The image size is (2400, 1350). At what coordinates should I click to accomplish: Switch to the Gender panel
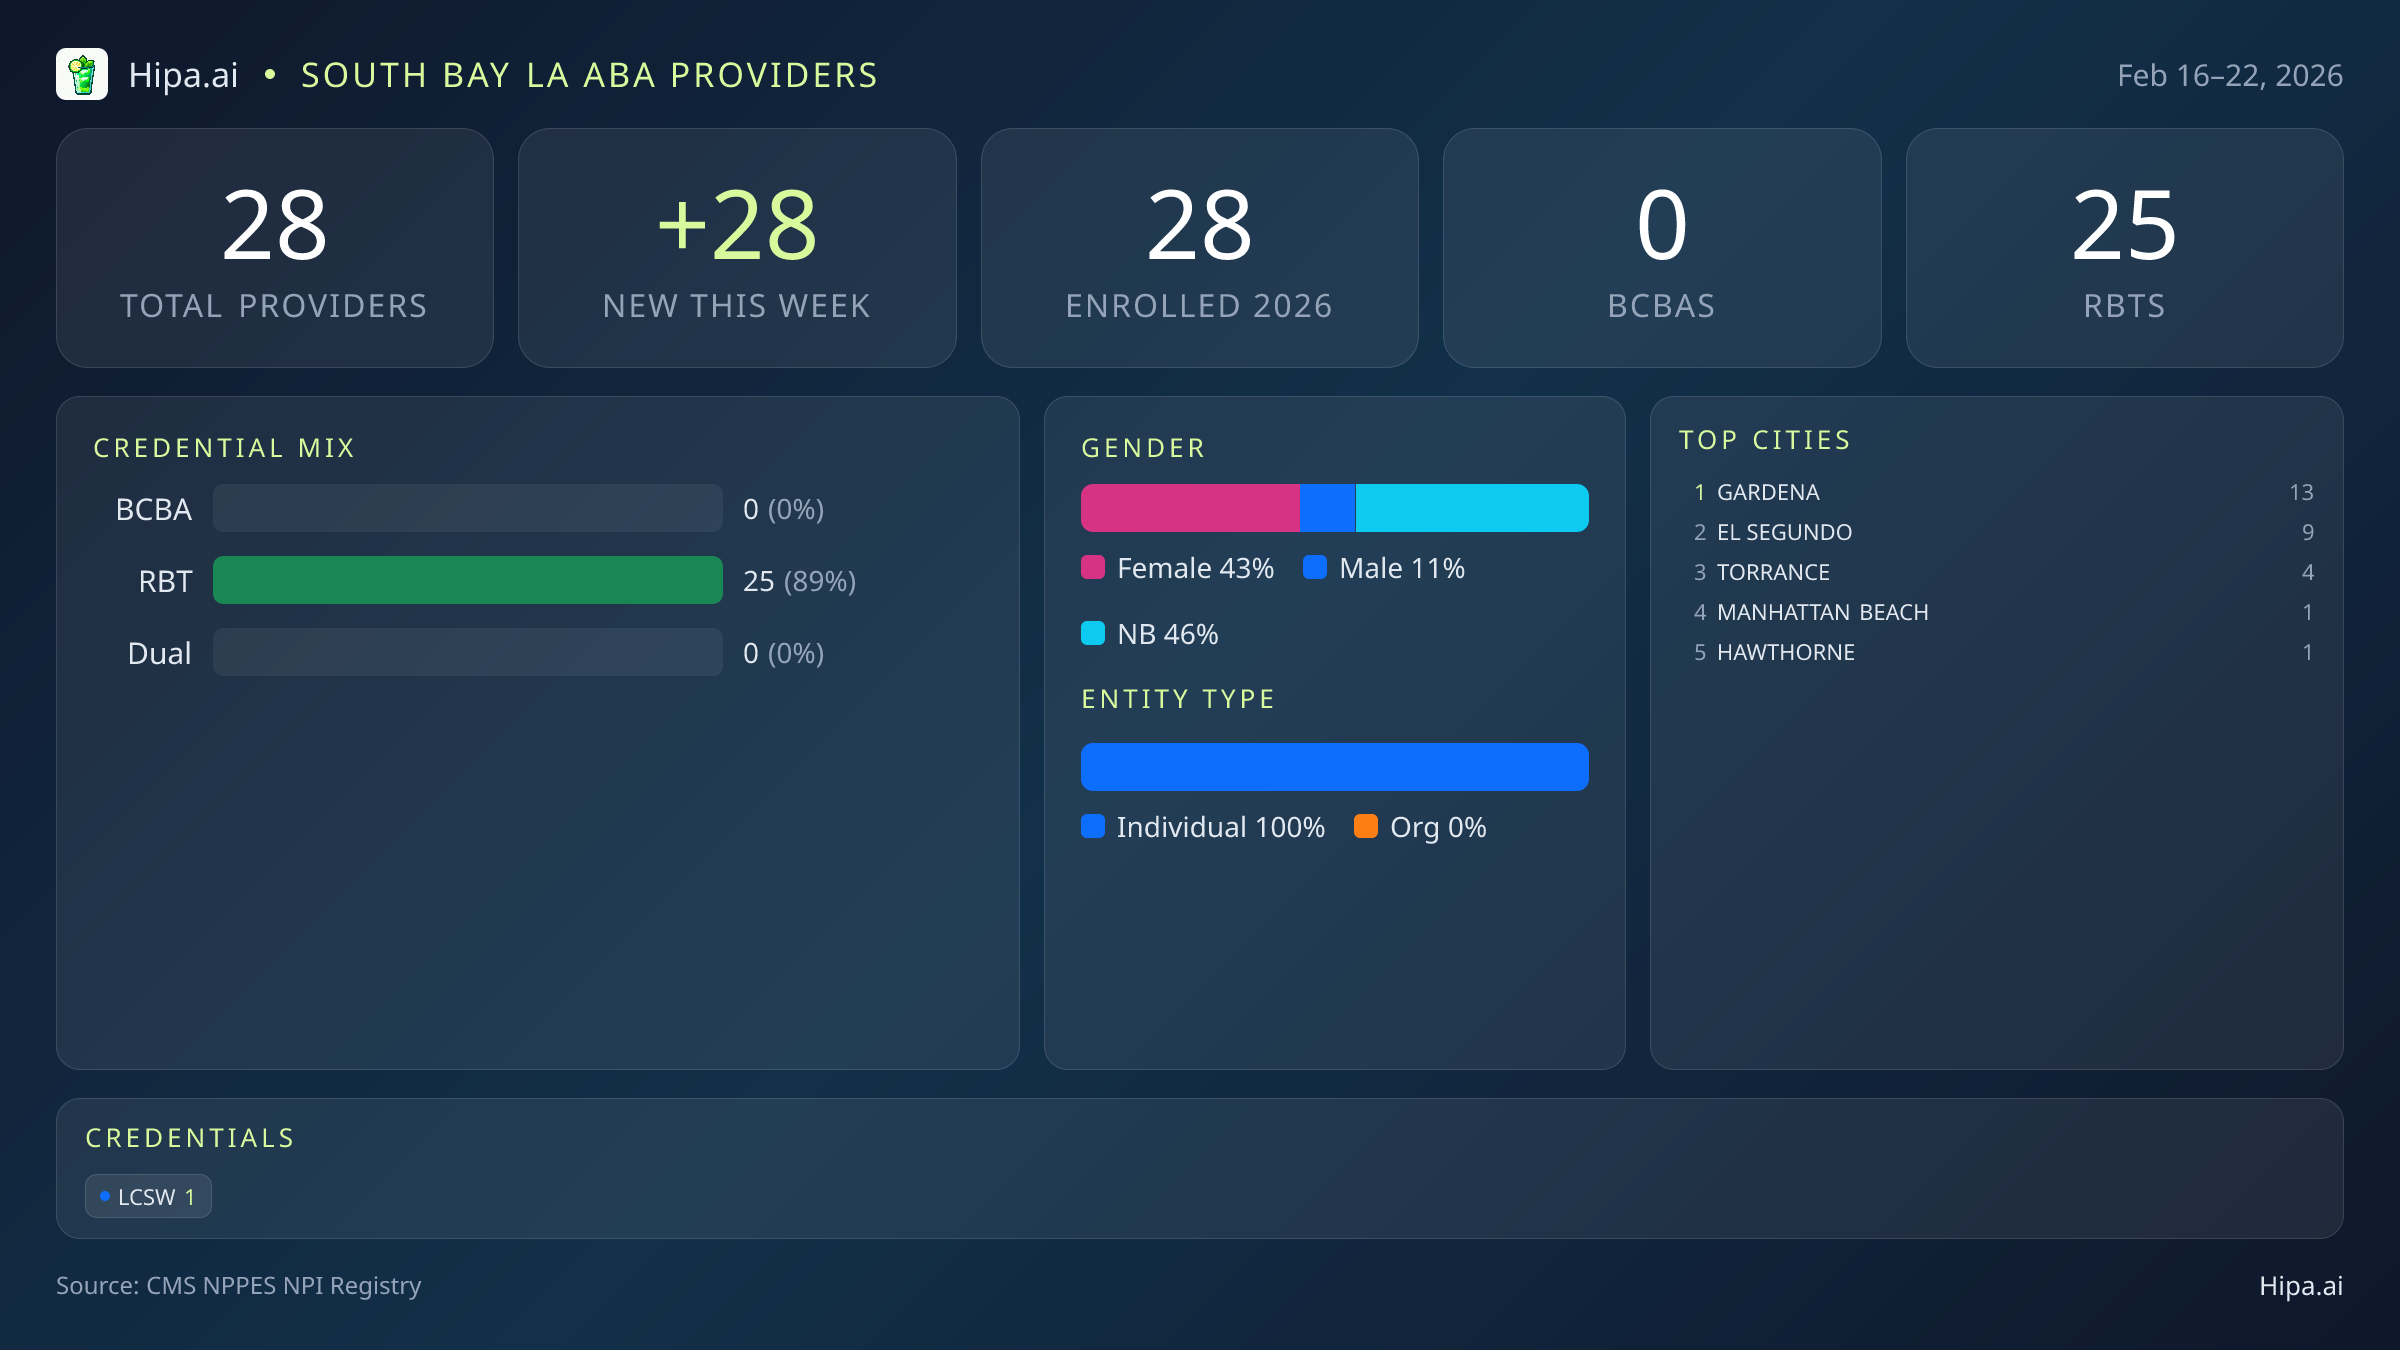[1143, 447]
